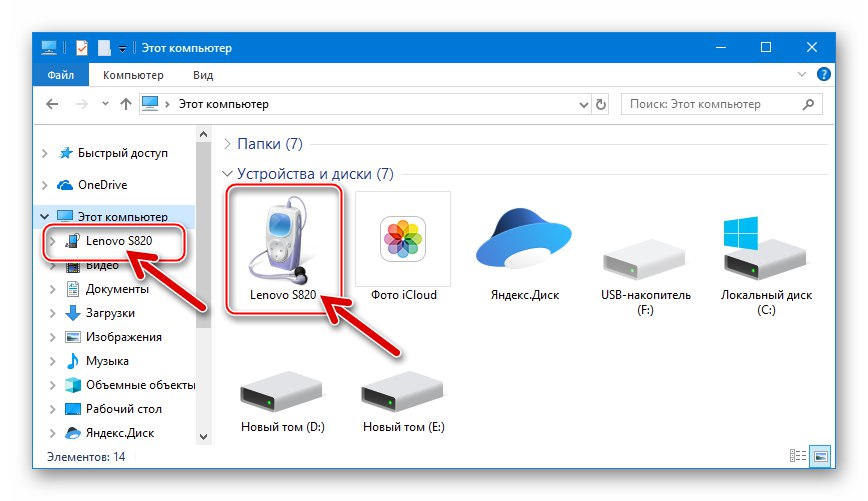Open the Фото iCloud item

point(403,247)
